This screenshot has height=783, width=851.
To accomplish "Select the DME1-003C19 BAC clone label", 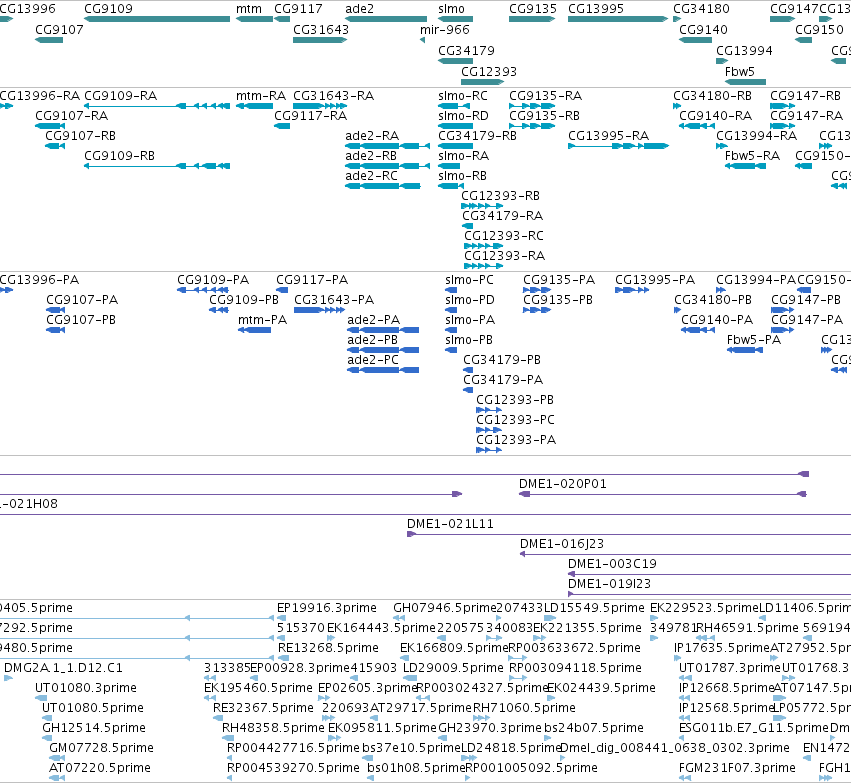I will pyautogui.click(x=612, y=564).
